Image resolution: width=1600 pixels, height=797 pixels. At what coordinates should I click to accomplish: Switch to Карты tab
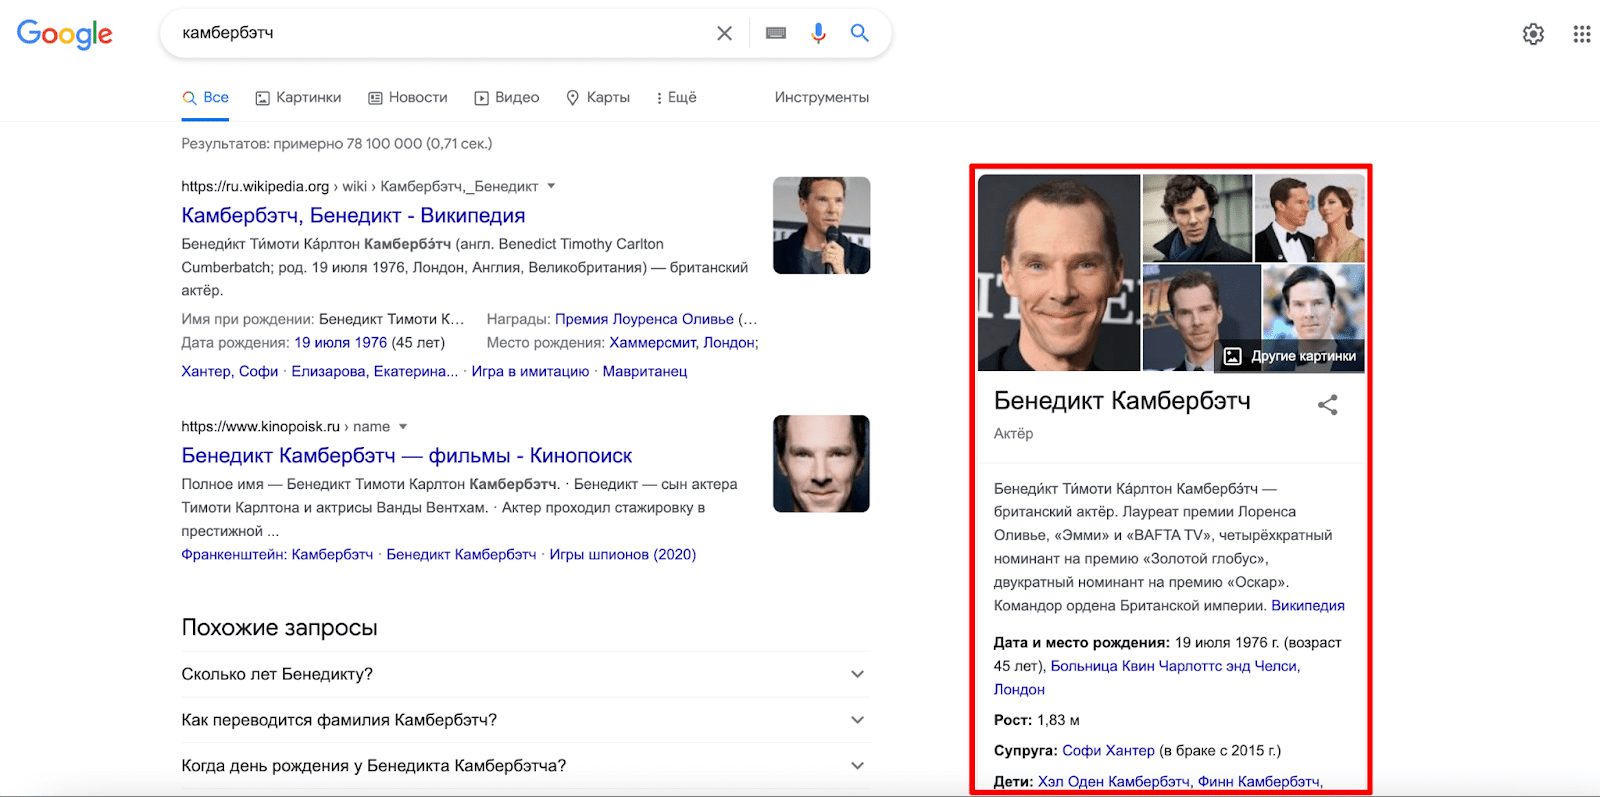point(598,97)
